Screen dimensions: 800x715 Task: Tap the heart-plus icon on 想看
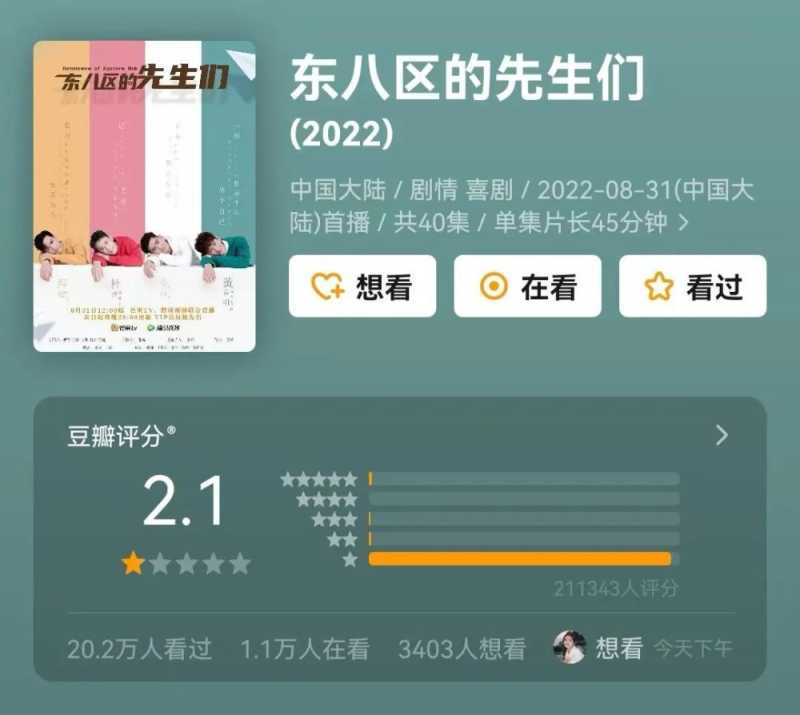[328, 286]
